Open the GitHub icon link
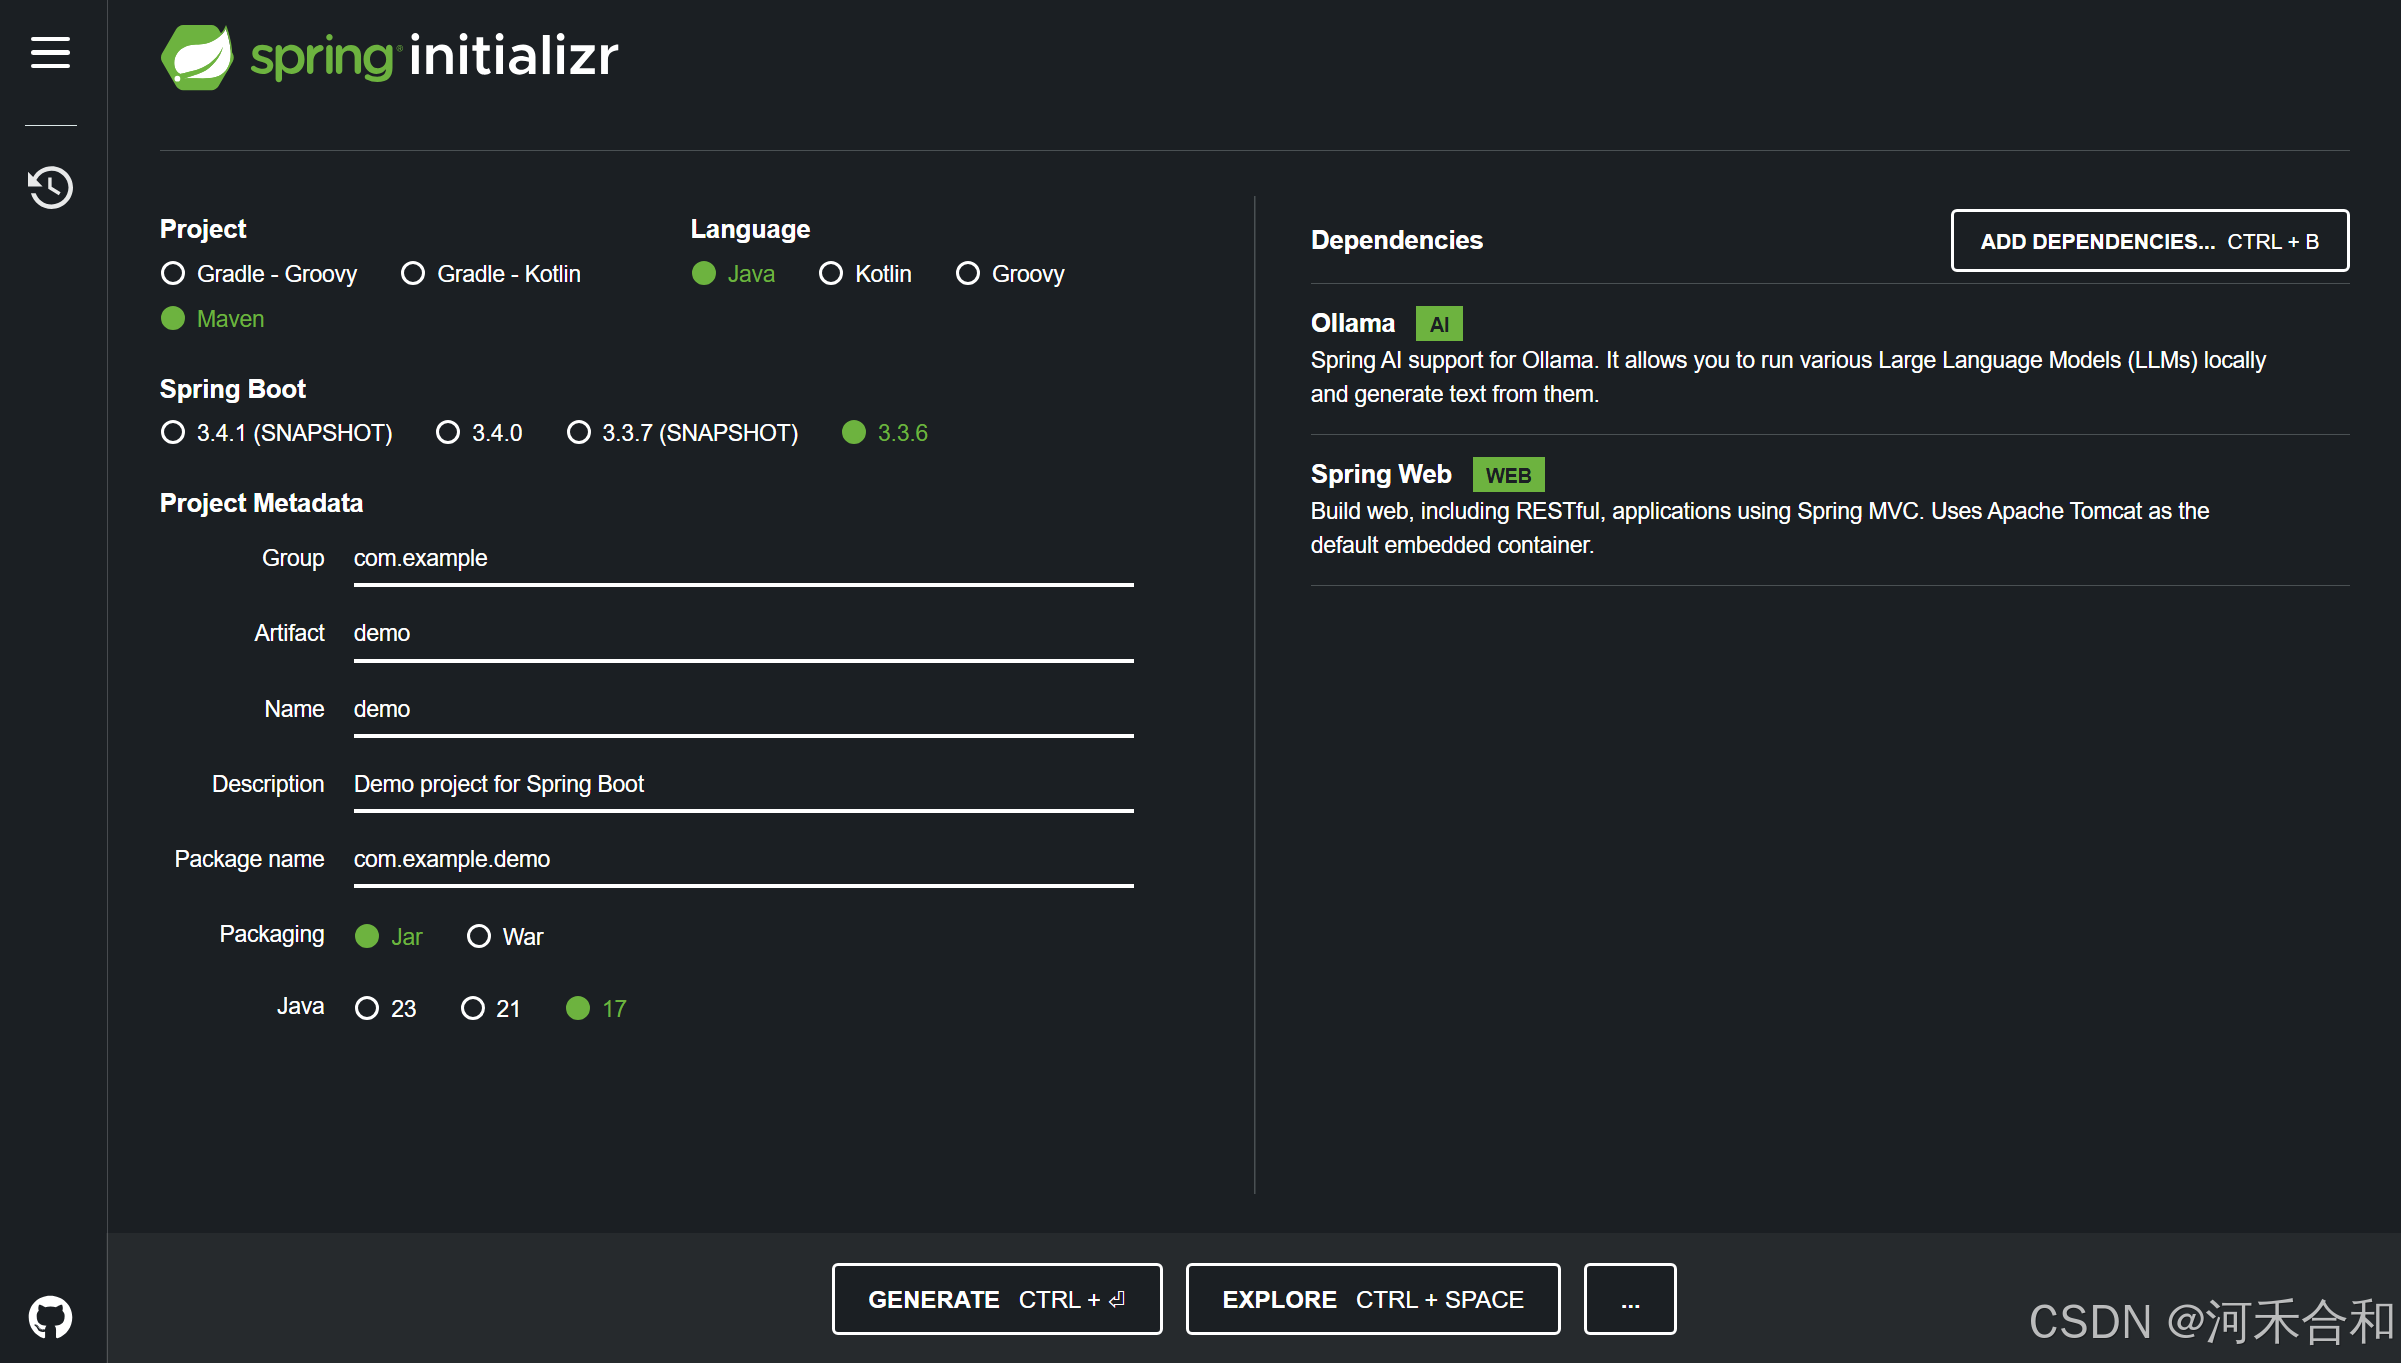Image resolution: width=2401 pixels, height=1363 pixels. tap(50, 1317)
